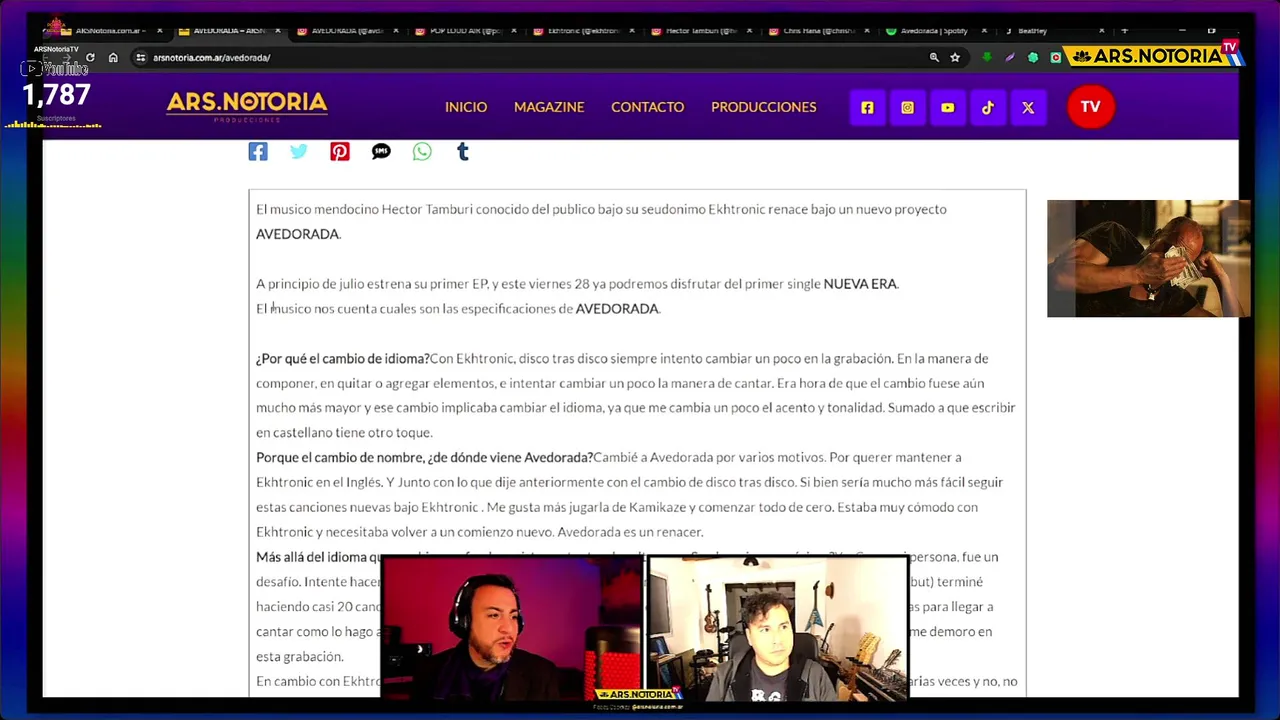Share the article via SMS
Screen dimensions: 1280x720
tap(381, 151)
